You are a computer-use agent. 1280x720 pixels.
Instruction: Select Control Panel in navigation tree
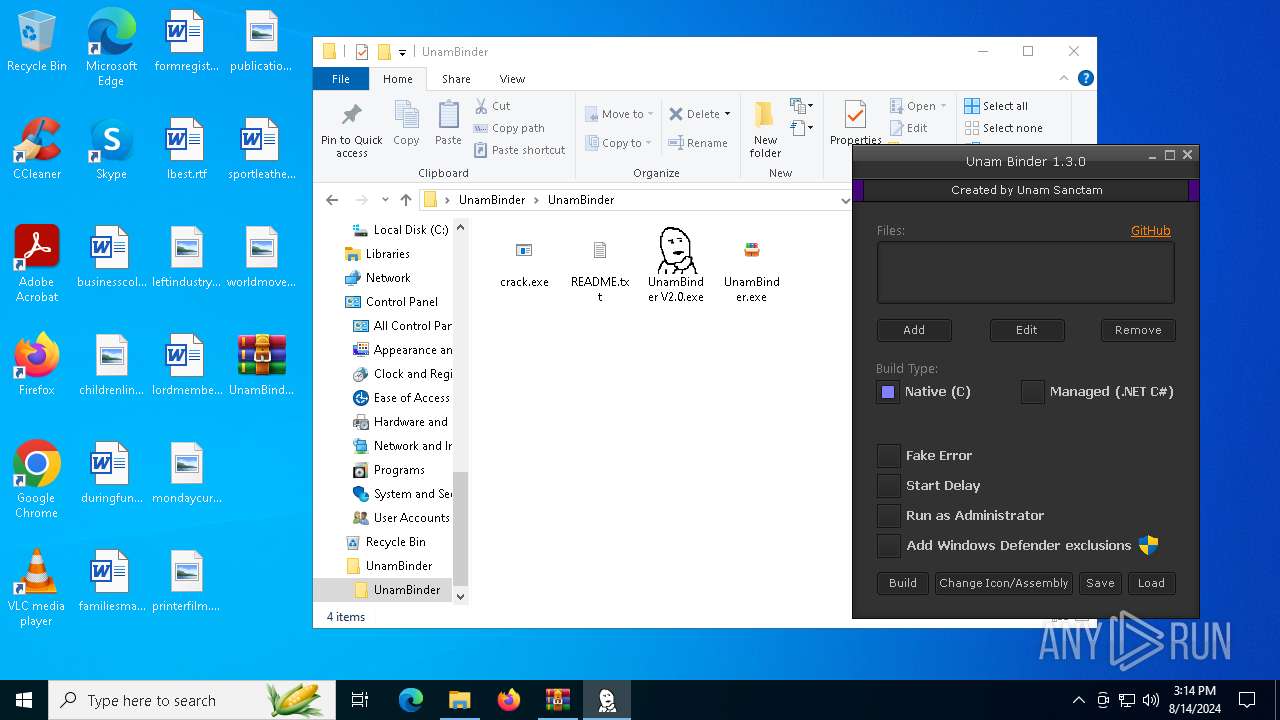(x=402, y=302)
